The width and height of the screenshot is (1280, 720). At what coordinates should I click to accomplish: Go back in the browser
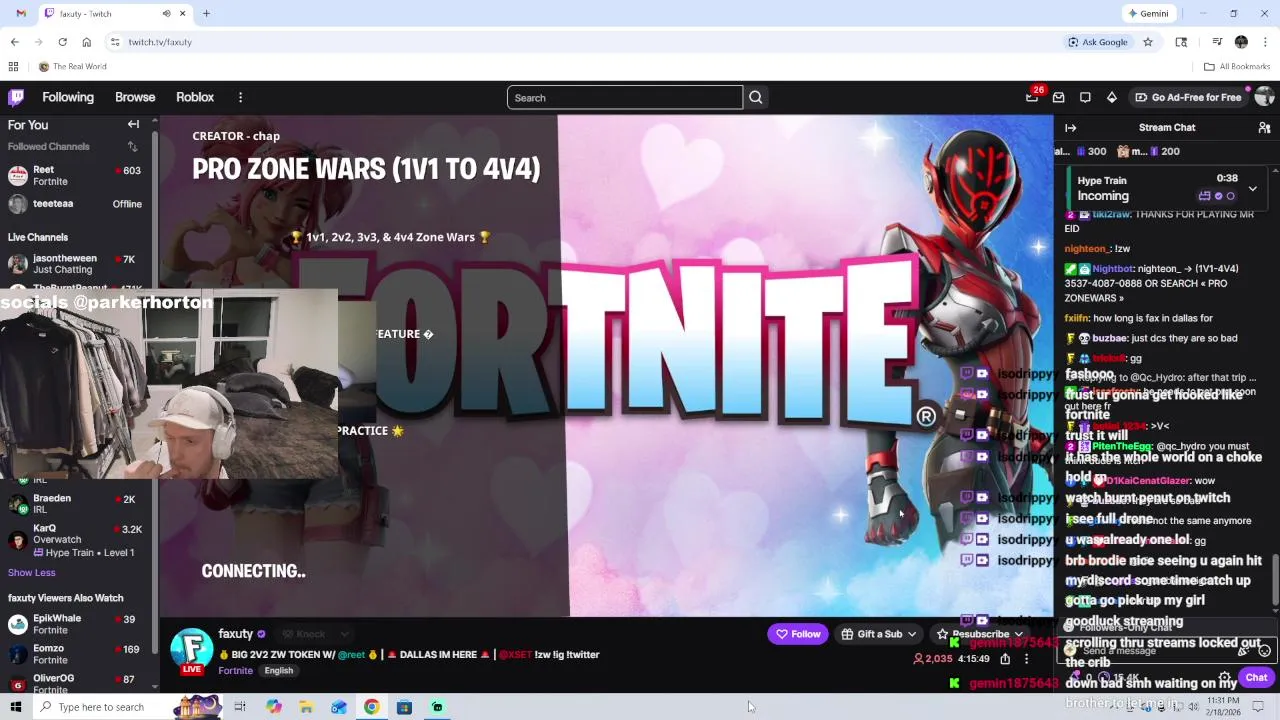[x=14, y=42]
